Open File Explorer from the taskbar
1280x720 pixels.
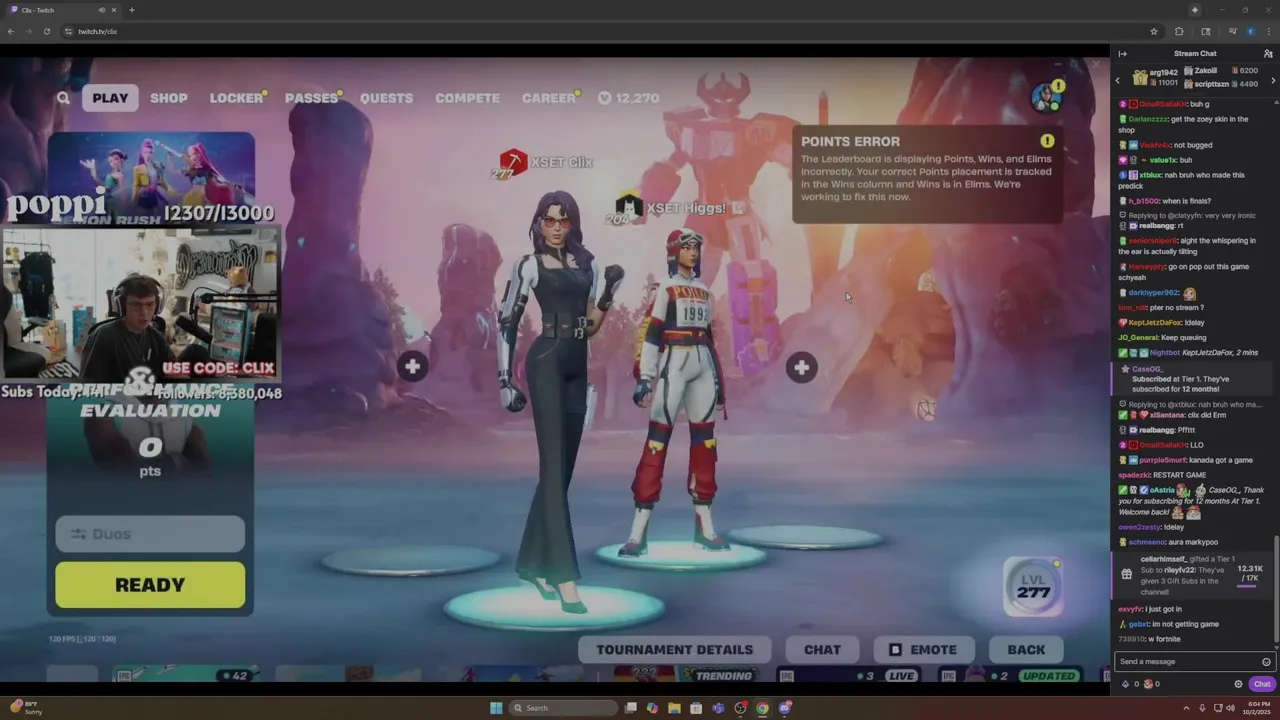(674, 708)
